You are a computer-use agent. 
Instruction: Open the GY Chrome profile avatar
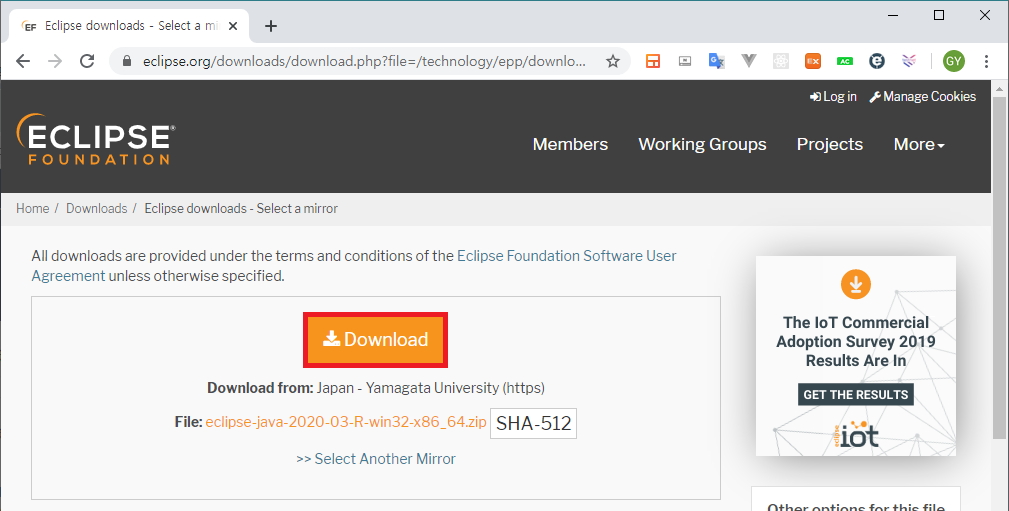(954, 61)
